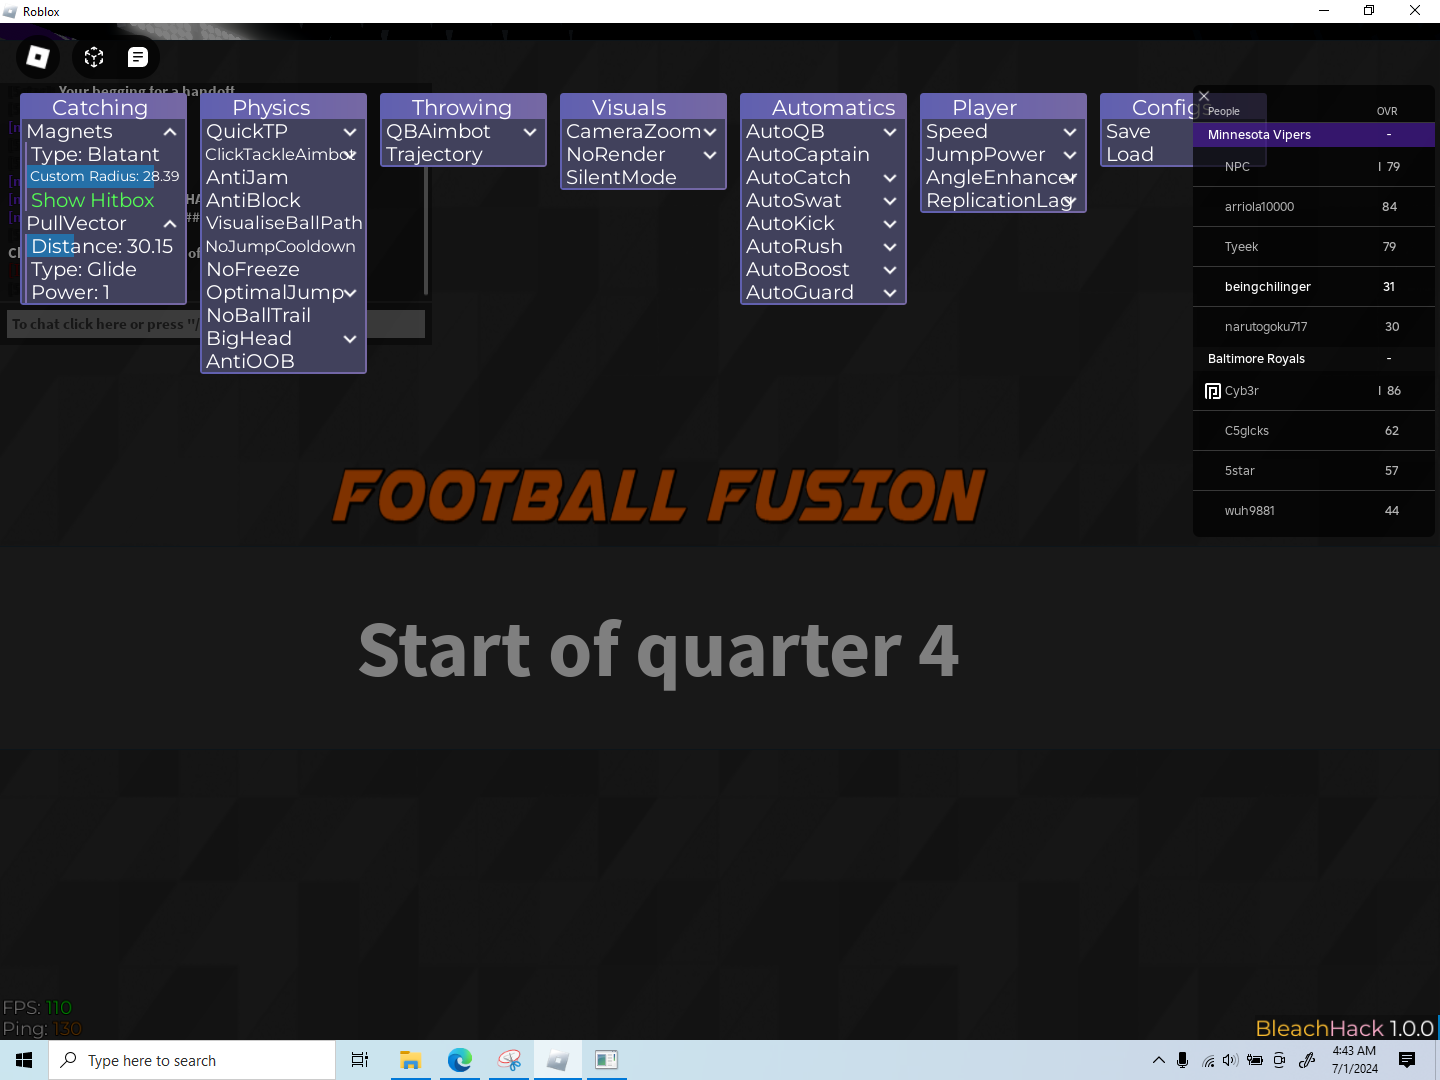
Task: Toggle the chat window icon
Action: (x=138, y=57)
